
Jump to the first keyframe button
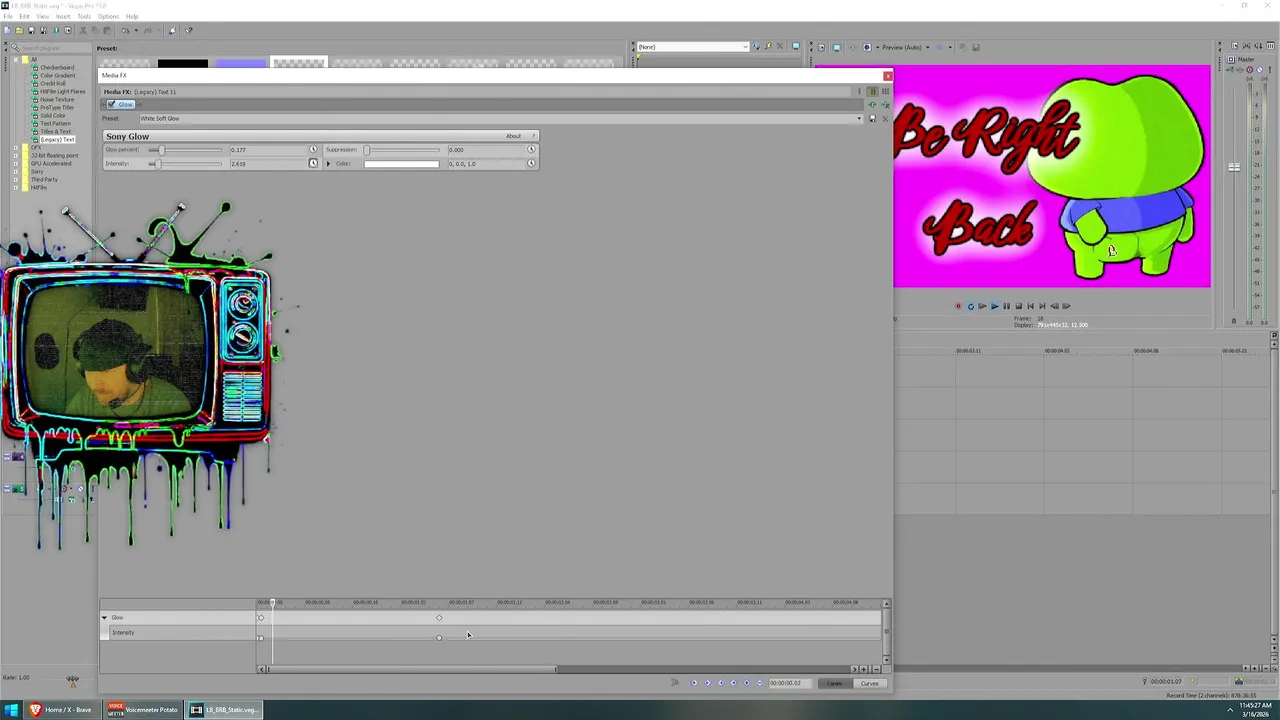point(694,683)
